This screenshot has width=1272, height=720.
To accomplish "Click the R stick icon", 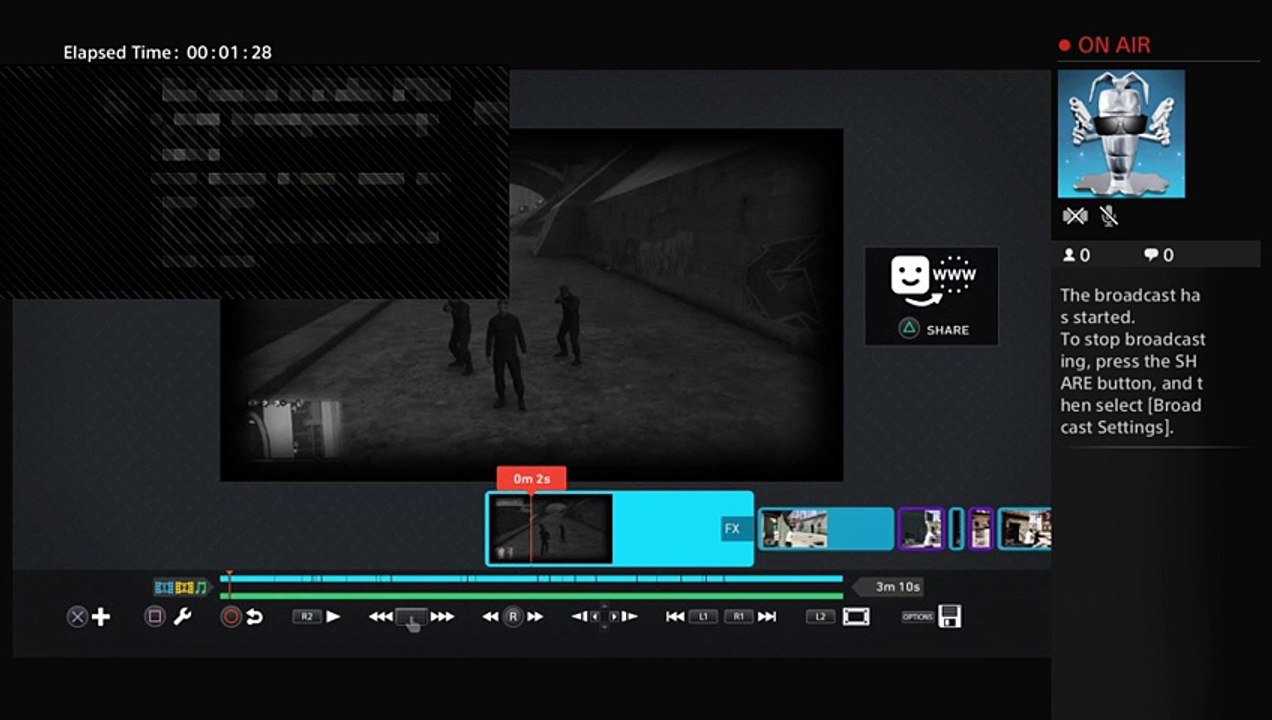I will coord(512,617).
